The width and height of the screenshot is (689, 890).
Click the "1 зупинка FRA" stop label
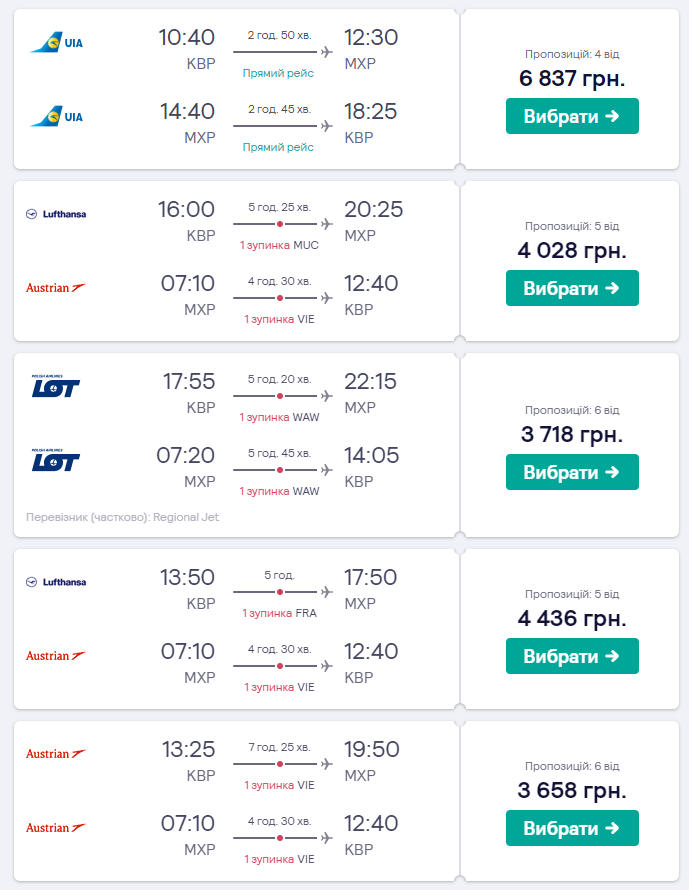tap(279, 613)
